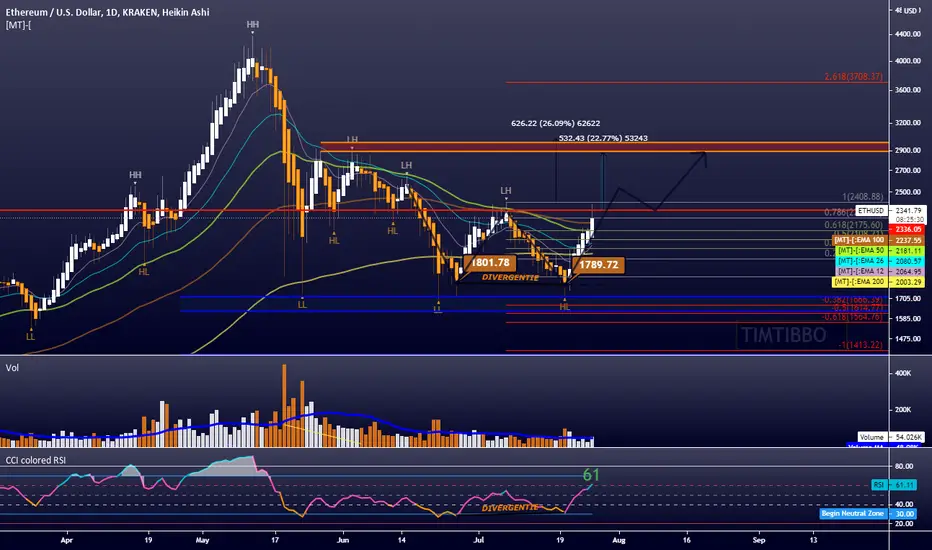The image size is (932, 550).
Task: Click DIVERGENTIE text in the RSI pane
Action: tap(510, 508)
